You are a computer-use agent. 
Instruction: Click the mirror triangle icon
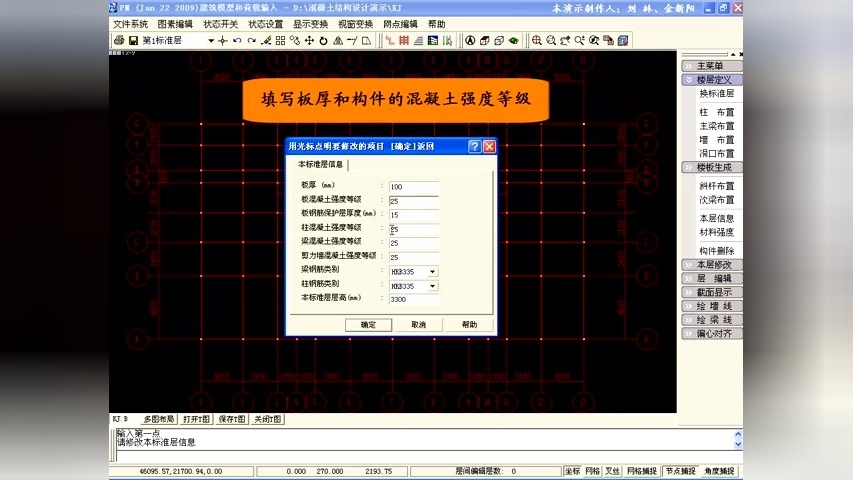(x=338, y=40)
